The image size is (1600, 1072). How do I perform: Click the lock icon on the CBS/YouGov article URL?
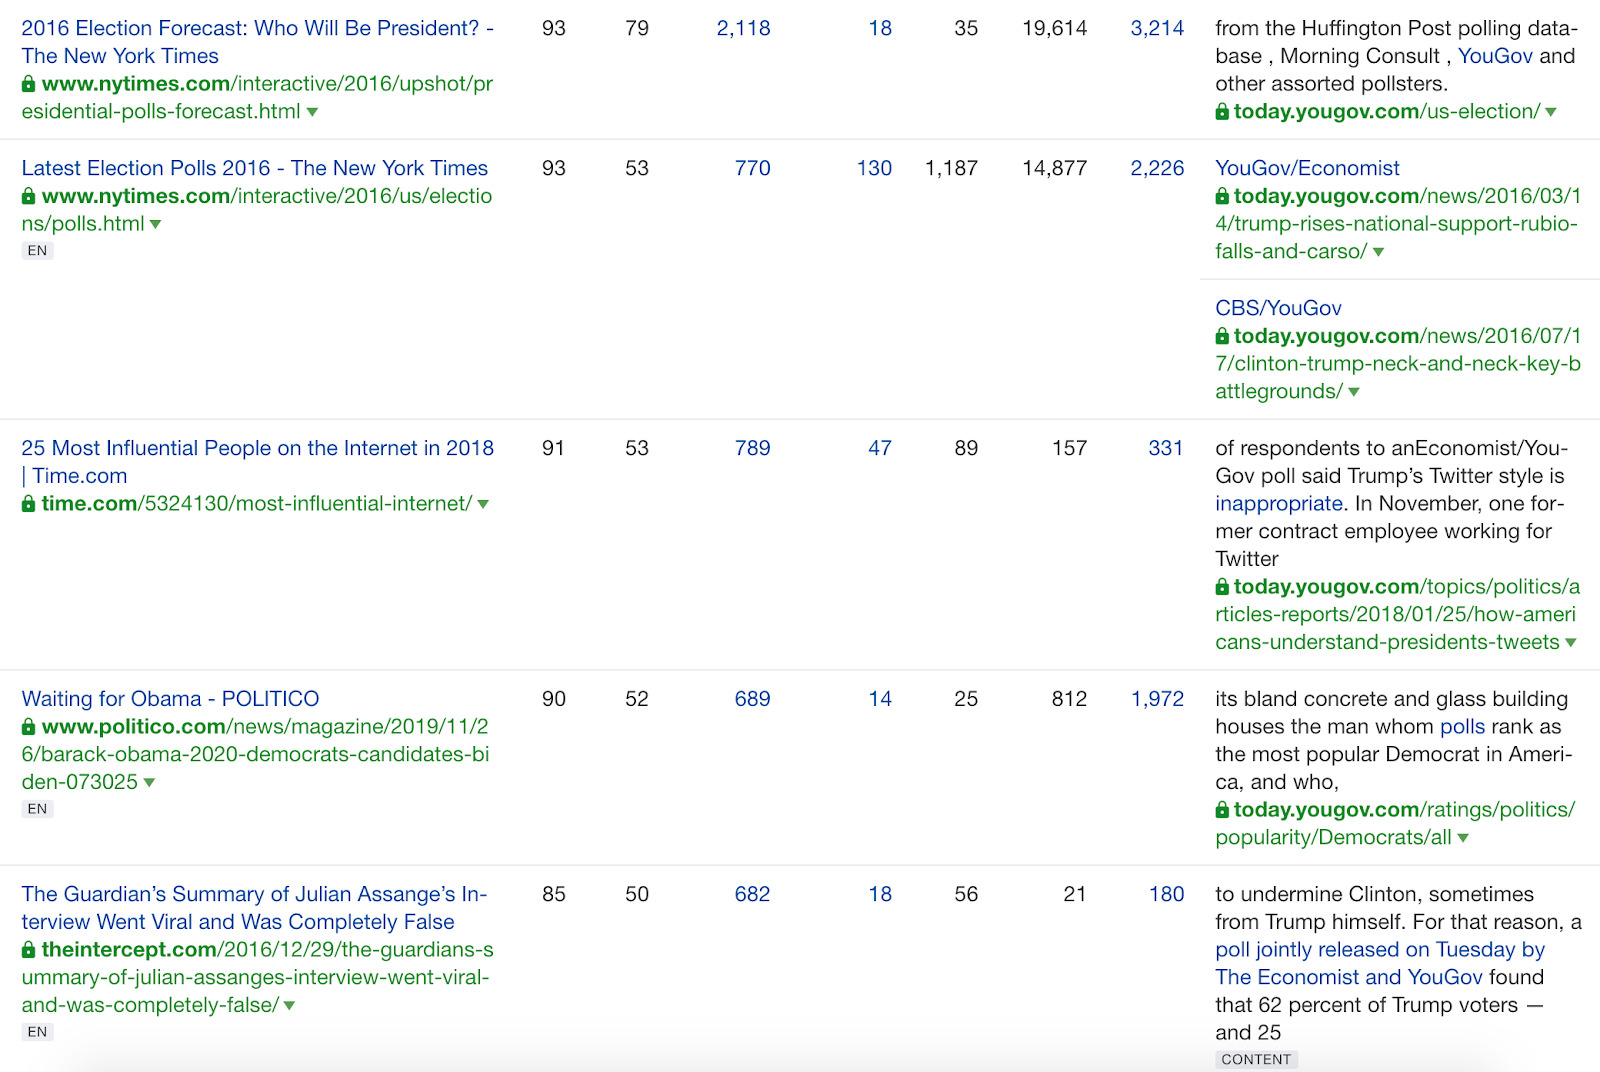(1222, 336)
